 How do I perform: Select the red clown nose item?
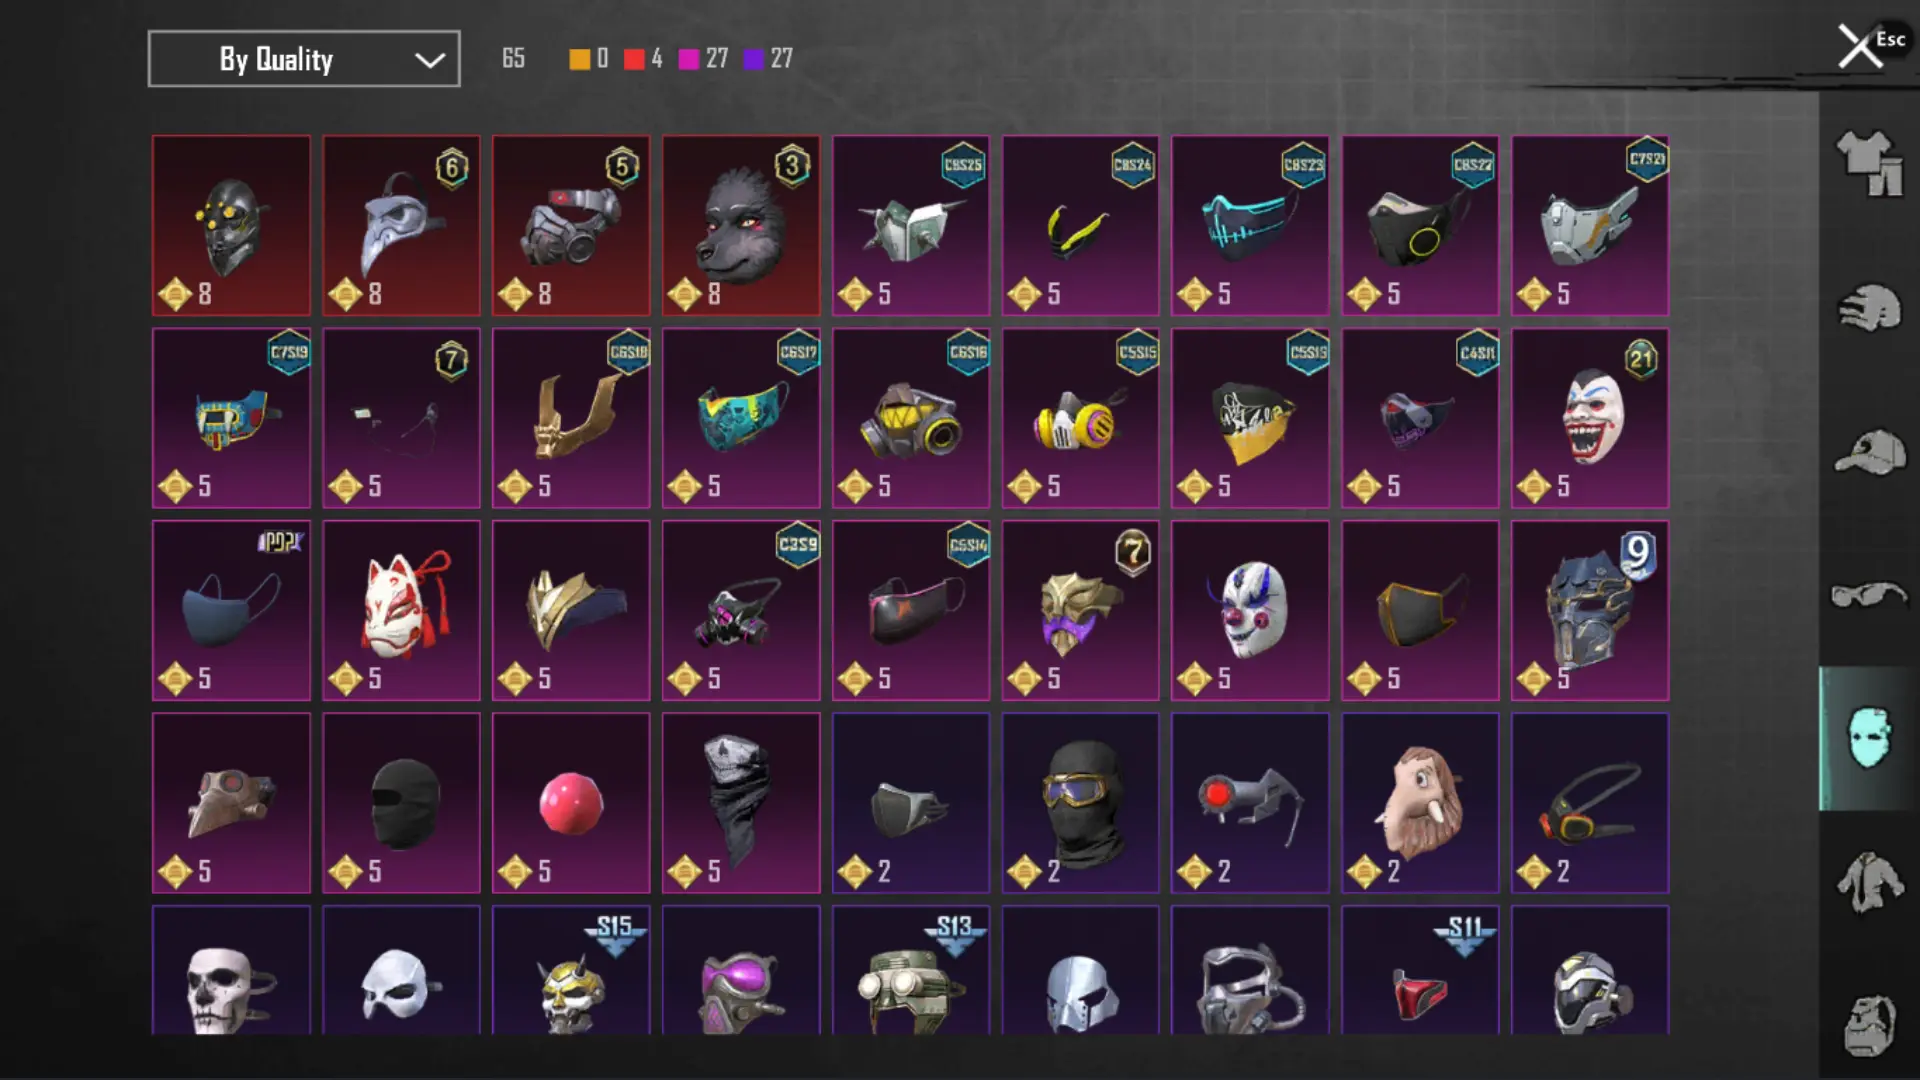coord(571,803)
